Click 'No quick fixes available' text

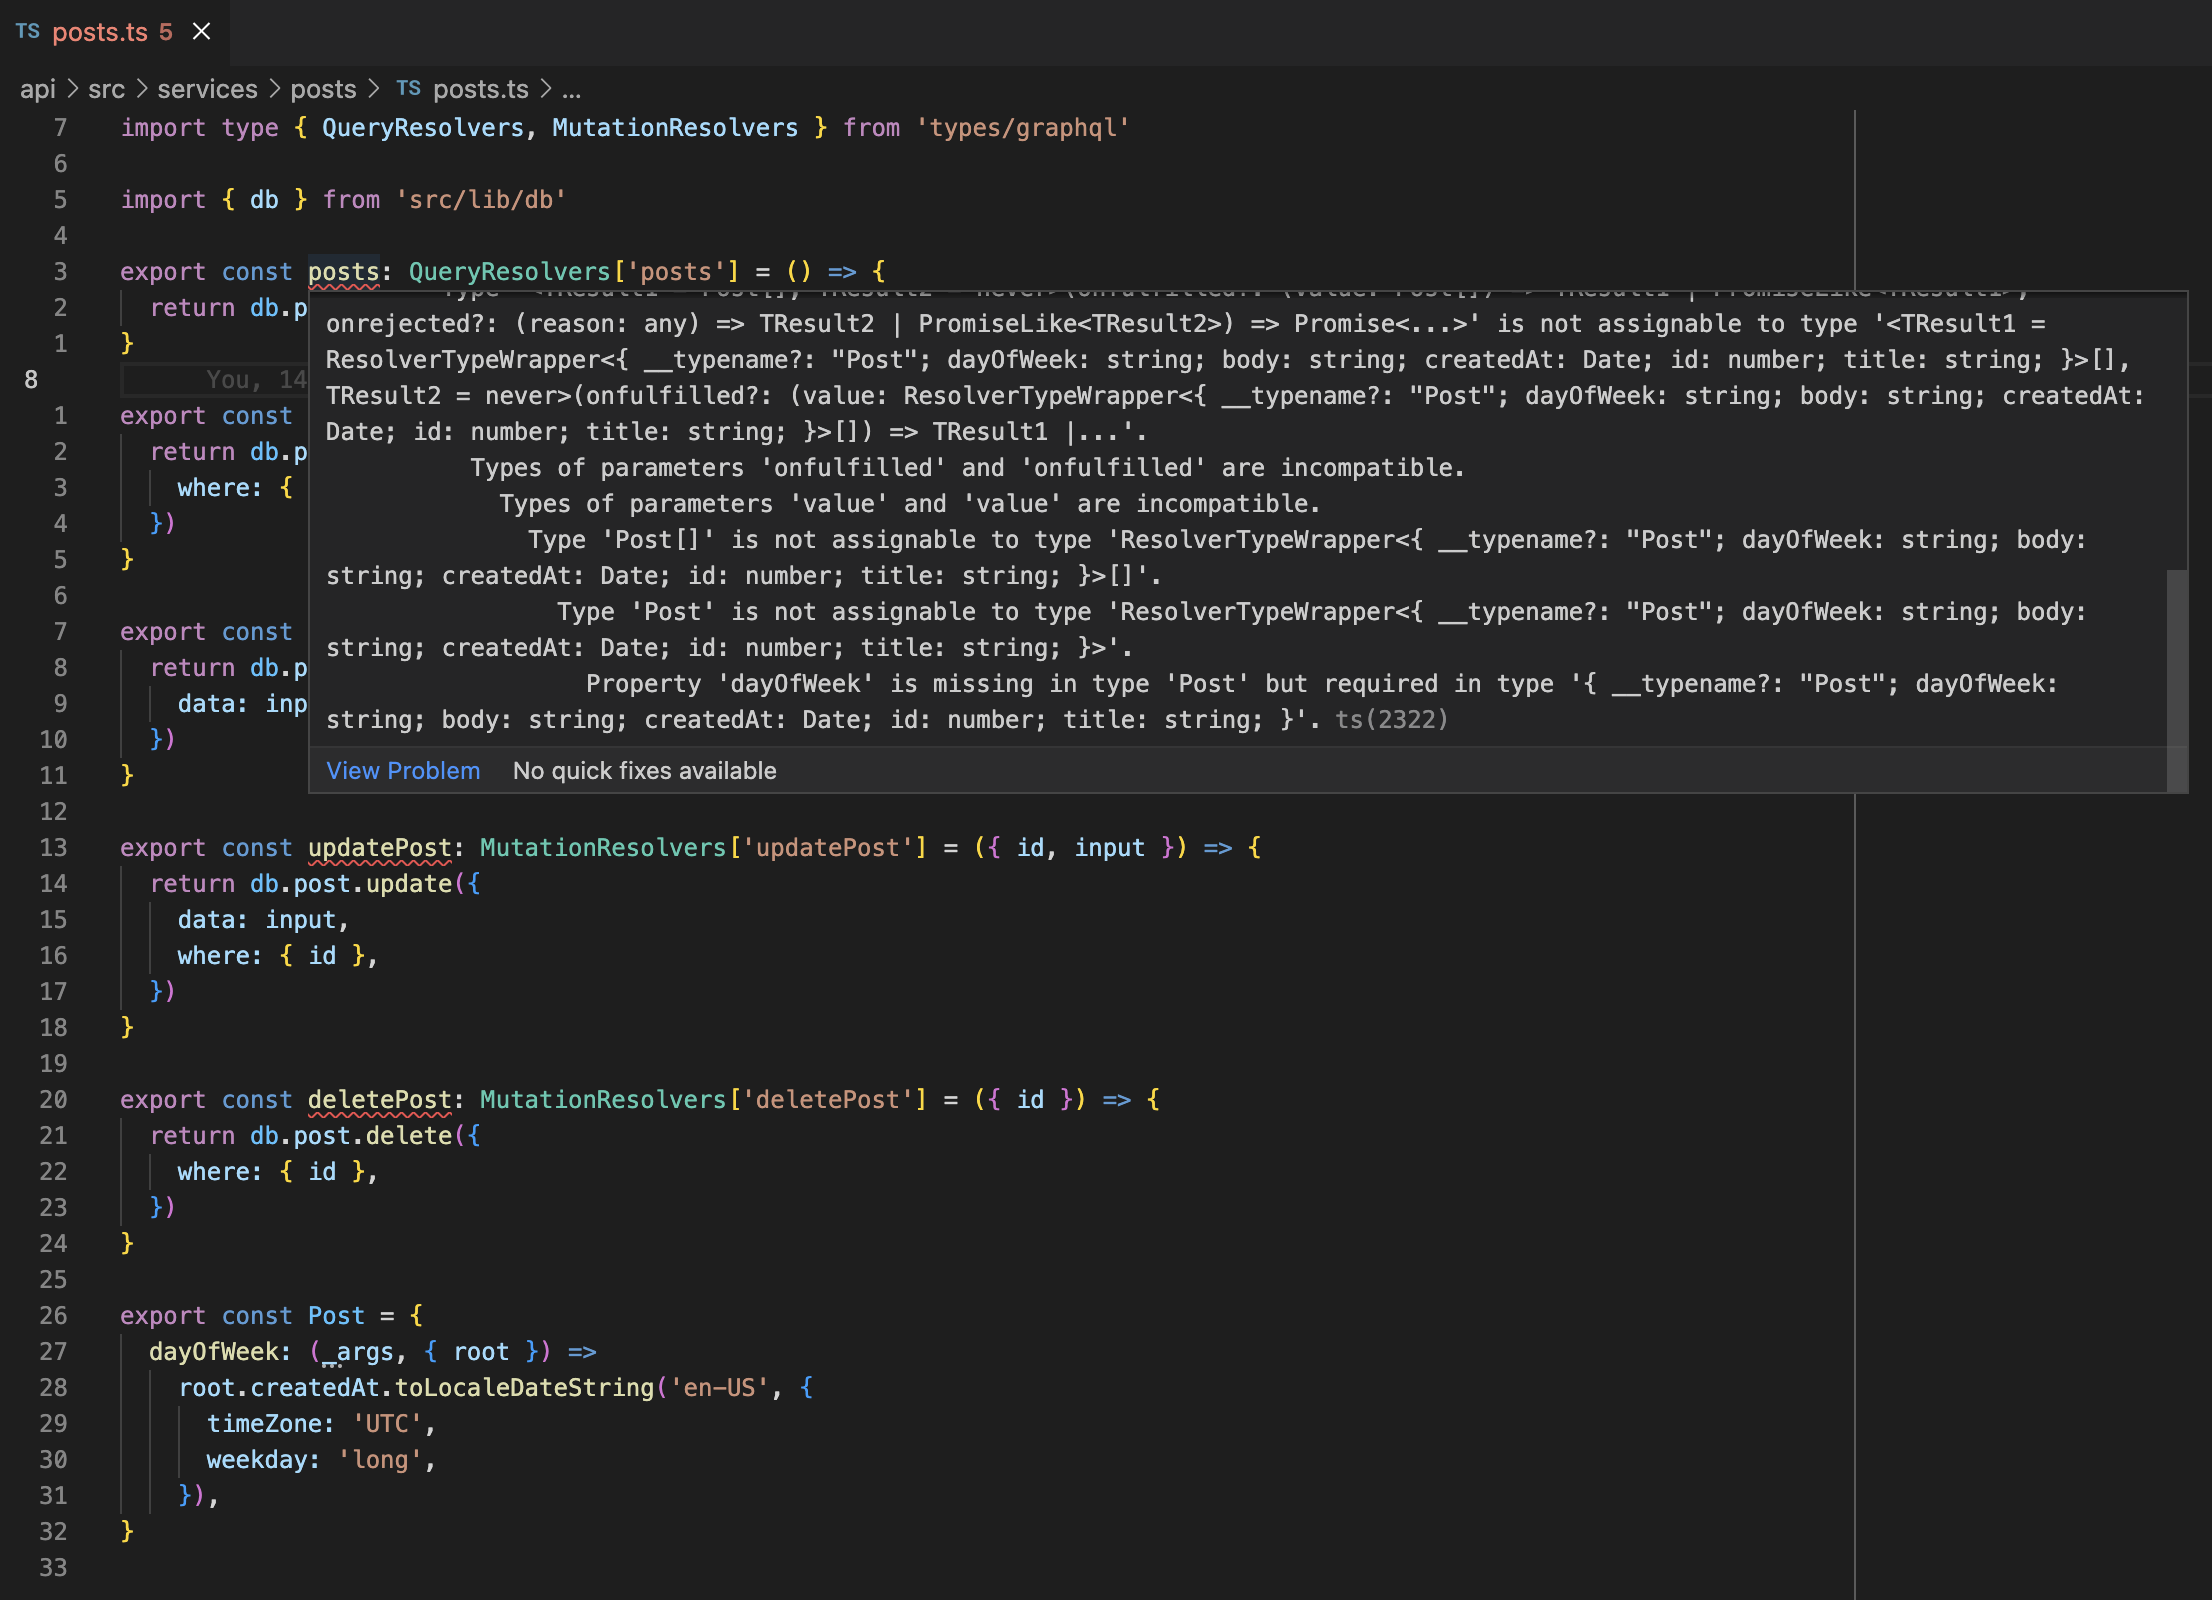click(x=644, y=771)
